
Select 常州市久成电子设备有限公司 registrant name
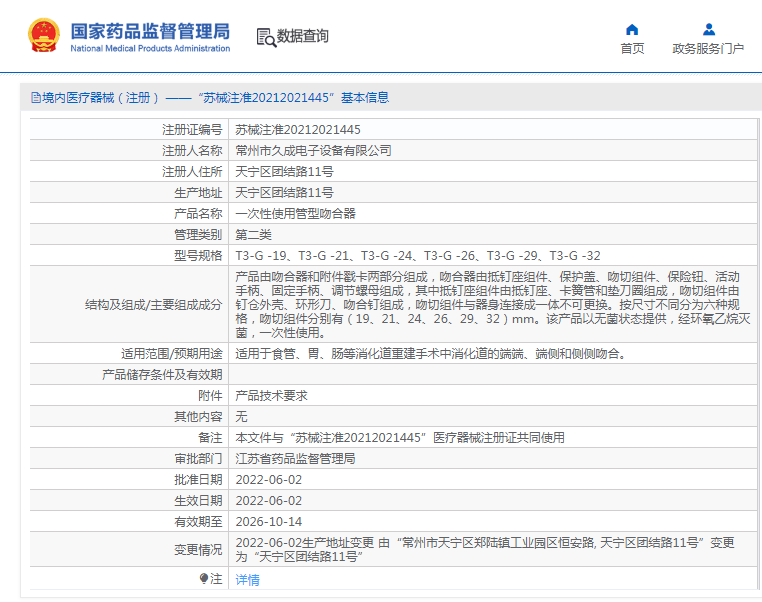[x=313, y=151]
